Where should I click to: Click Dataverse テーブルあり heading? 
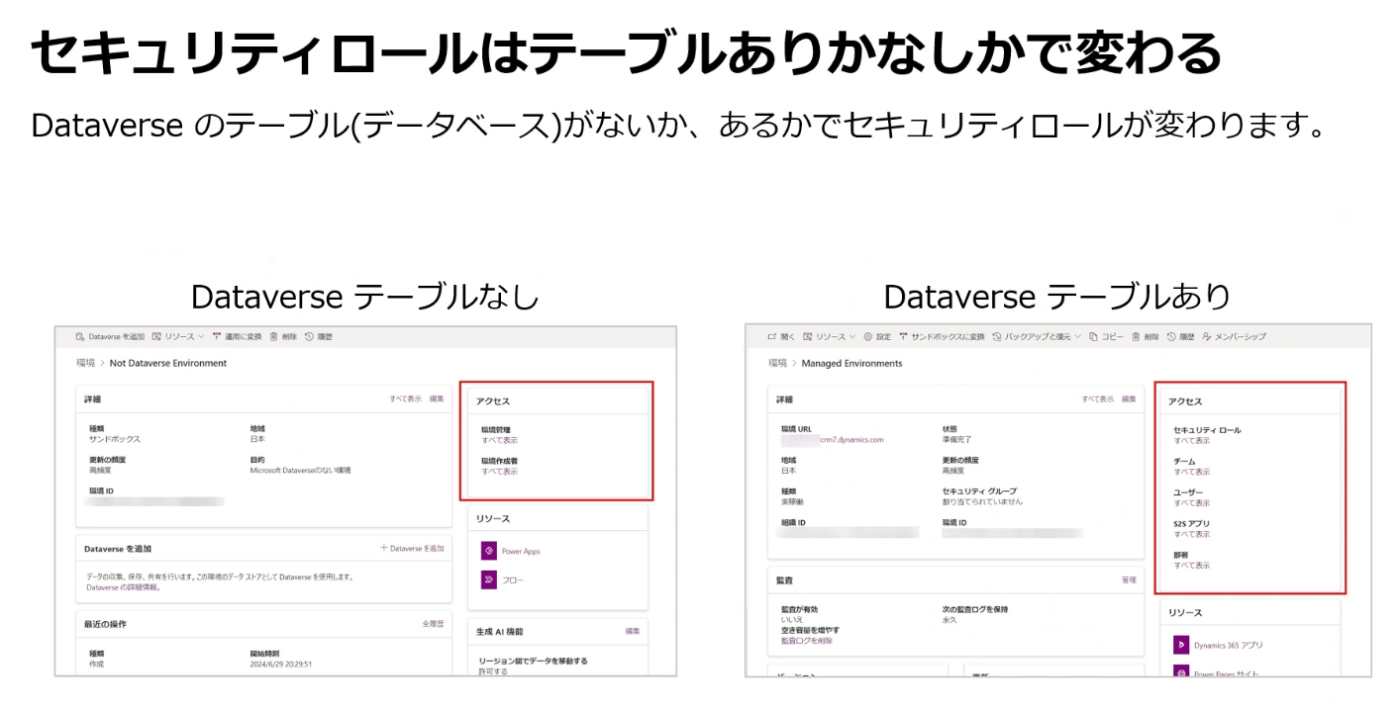pos(1057,297)
